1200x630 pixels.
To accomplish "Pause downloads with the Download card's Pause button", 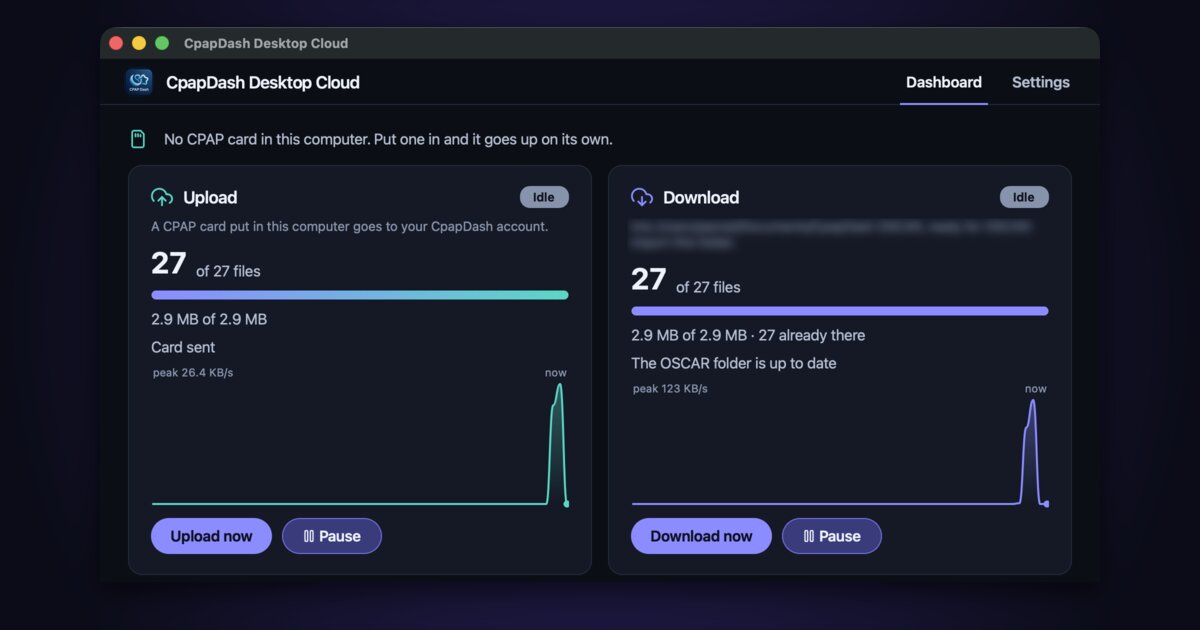I will pyautogui.click(x=832, y=536).
